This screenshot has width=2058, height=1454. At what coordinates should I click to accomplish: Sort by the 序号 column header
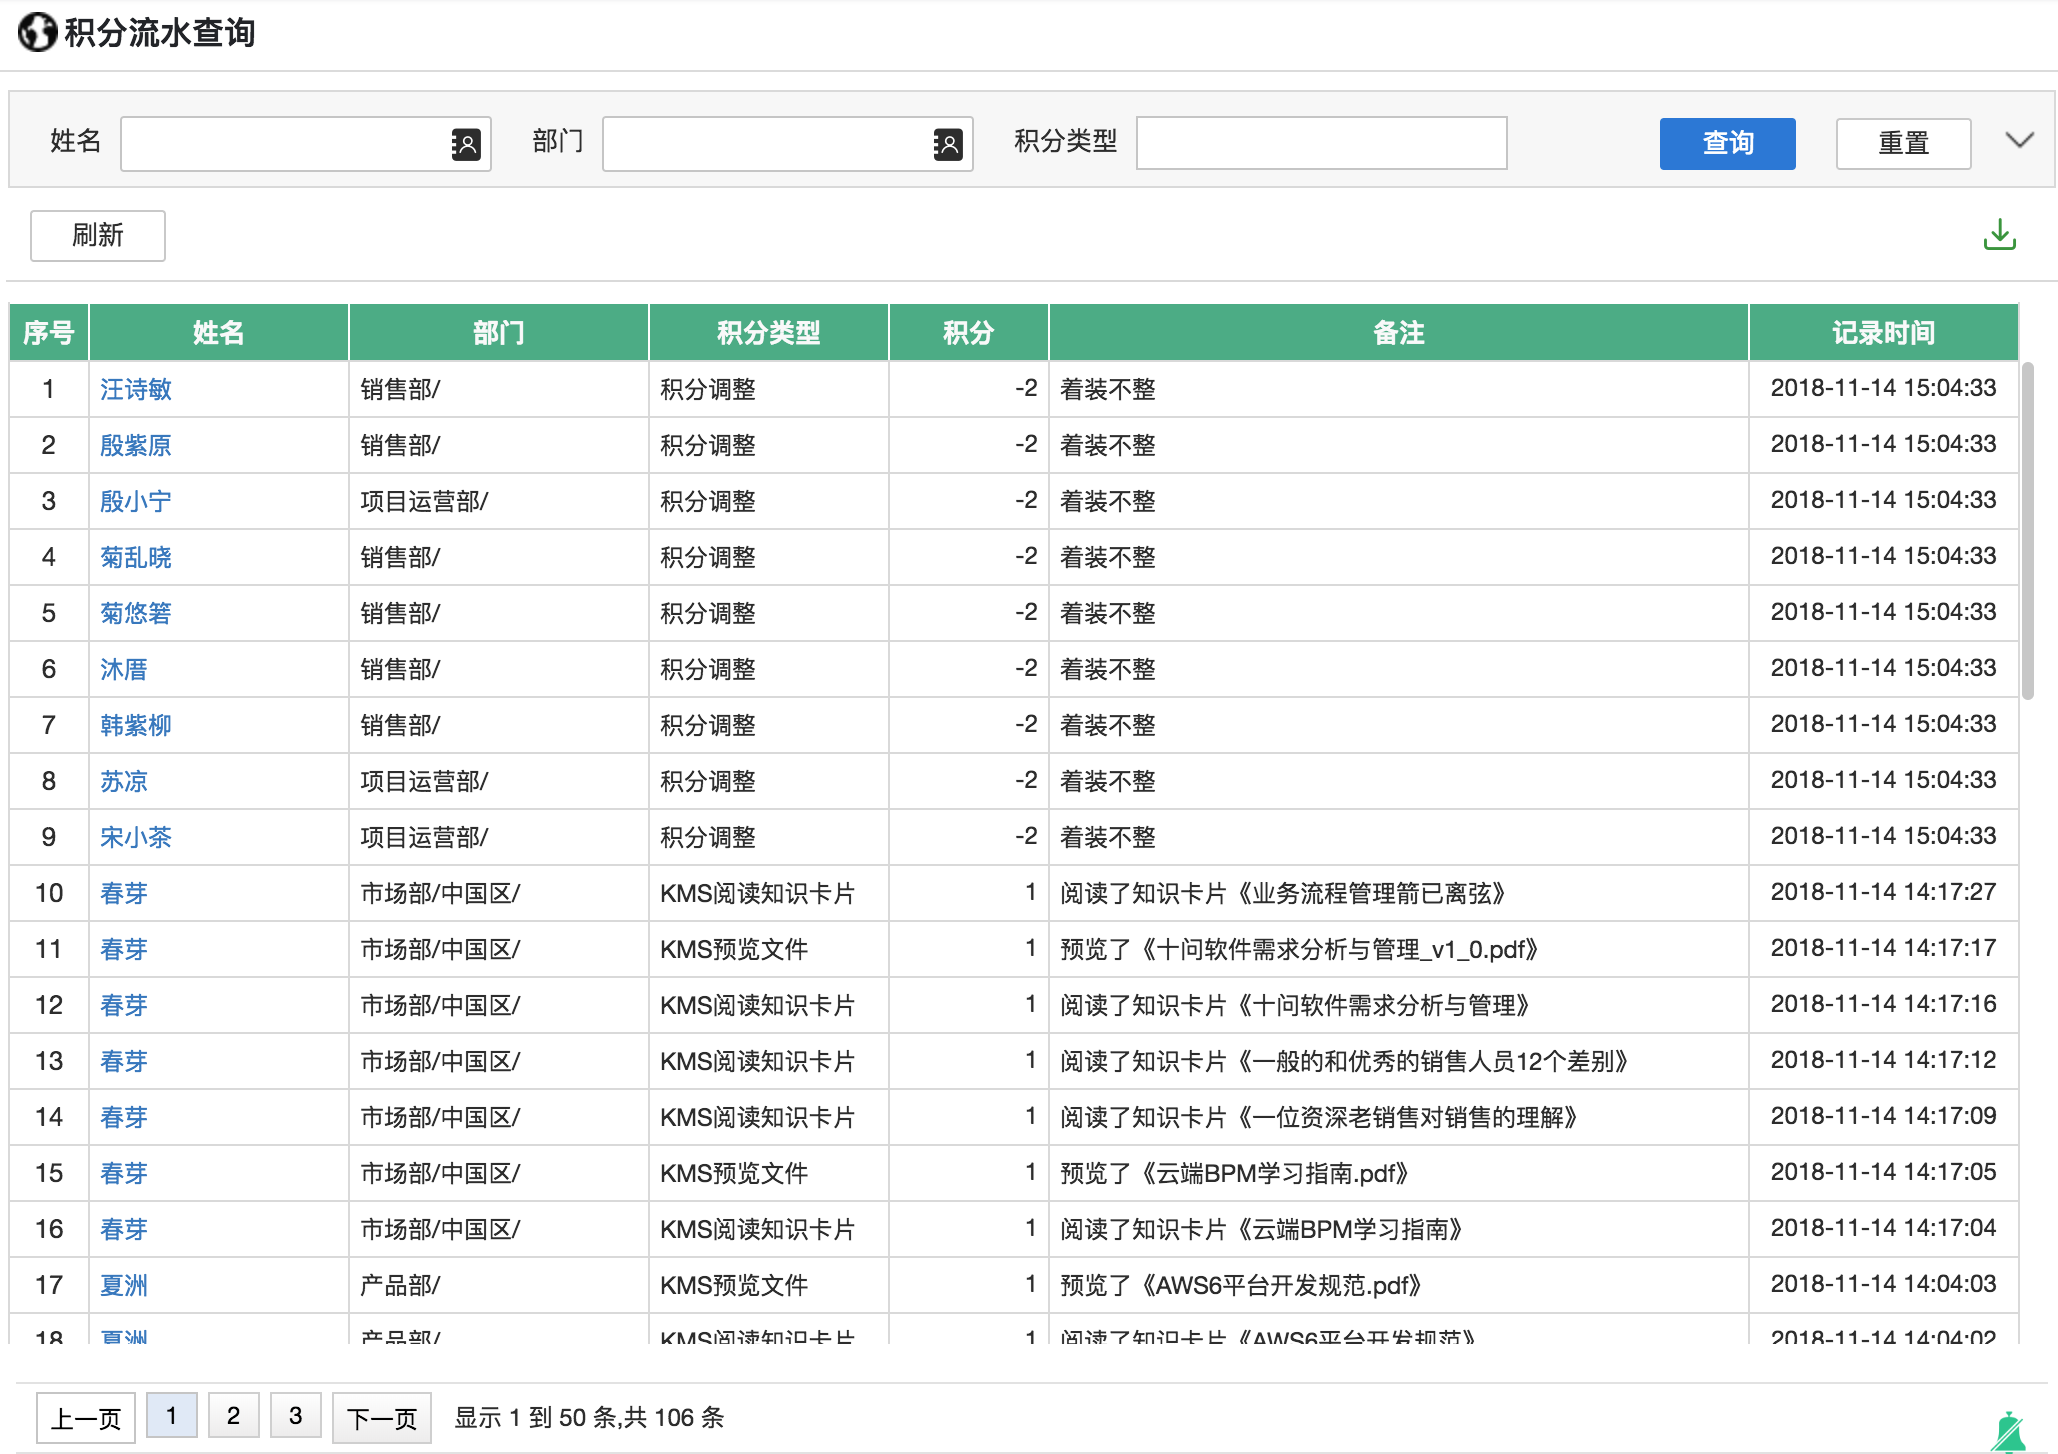click(x=49, y=333)
